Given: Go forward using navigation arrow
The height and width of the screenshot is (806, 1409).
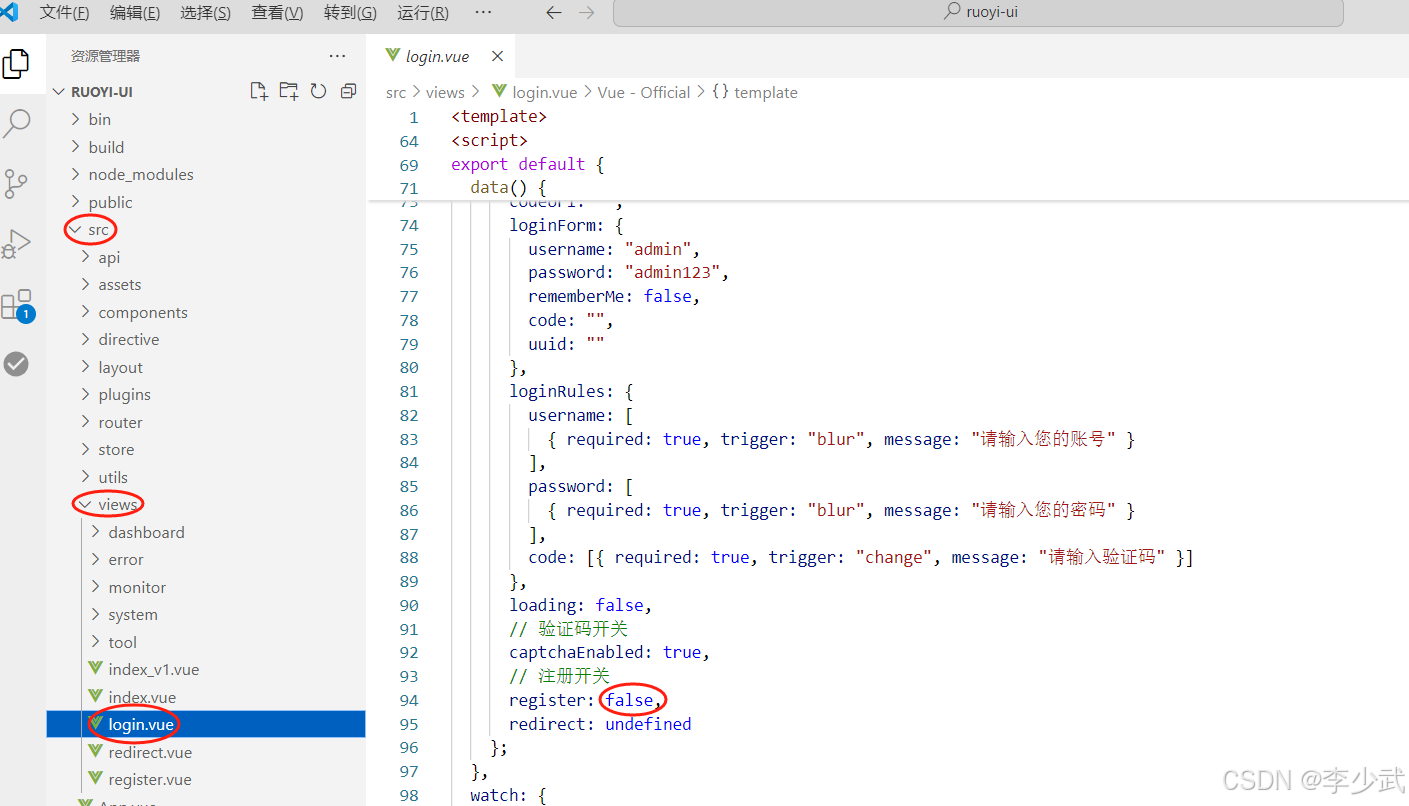Looking at the screenshot, I should [x=587, y=13].
